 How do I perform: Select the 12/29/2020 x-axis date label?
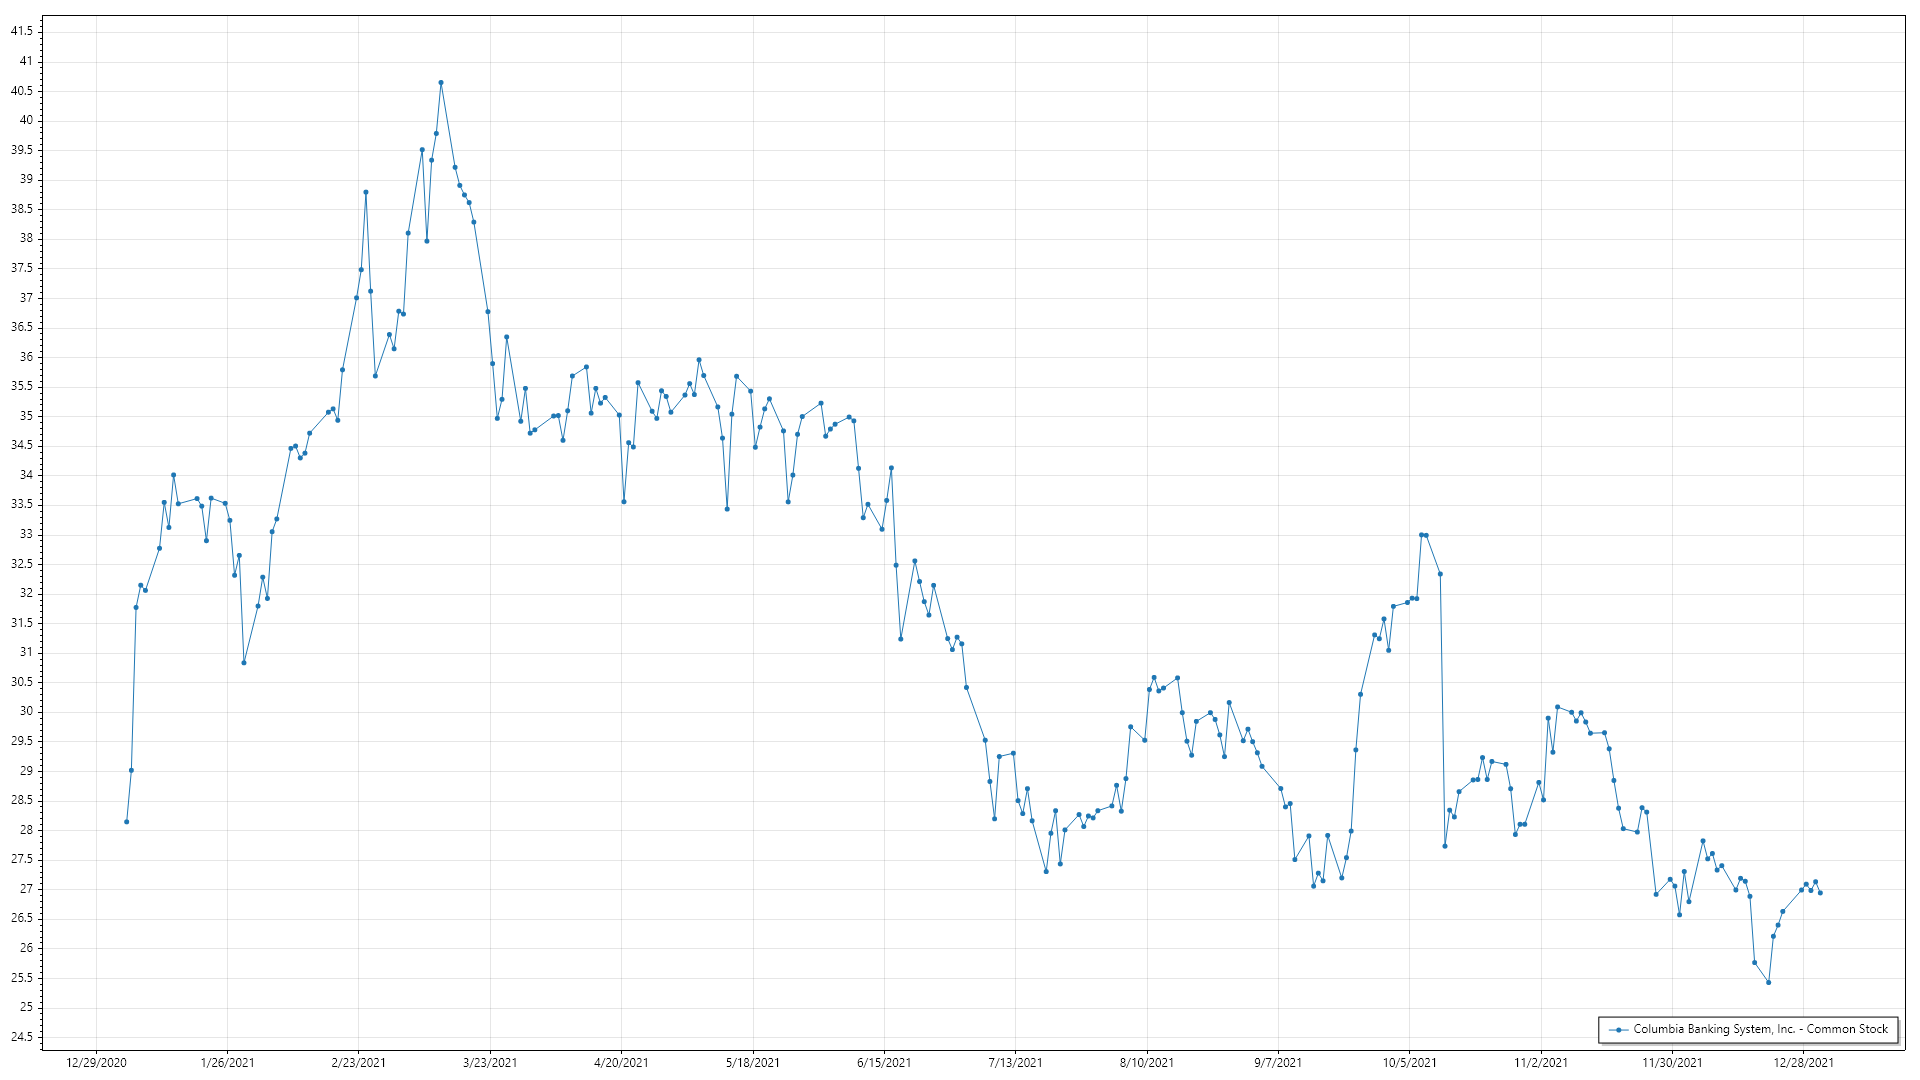[x=96, y=1062]
